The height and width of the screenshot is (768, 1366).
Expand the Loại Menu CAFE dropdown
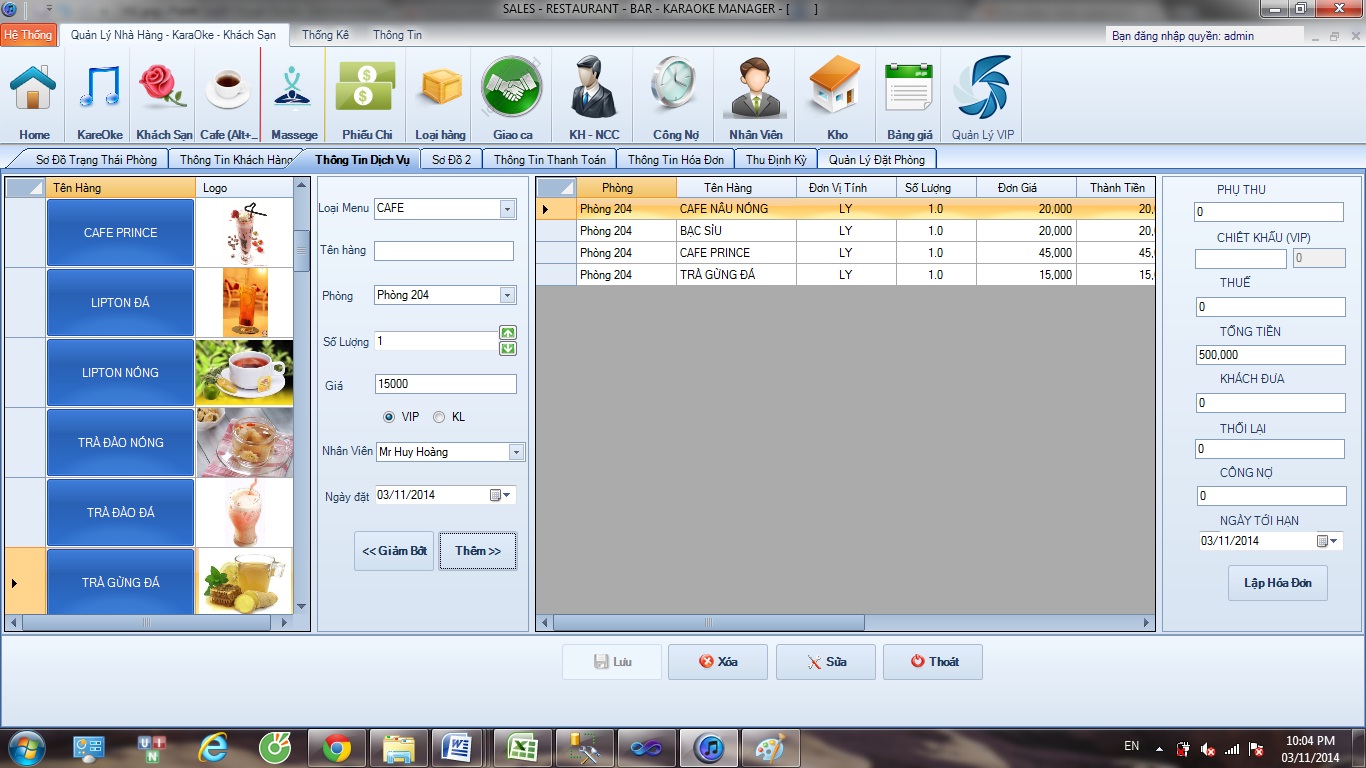(507, 209)
